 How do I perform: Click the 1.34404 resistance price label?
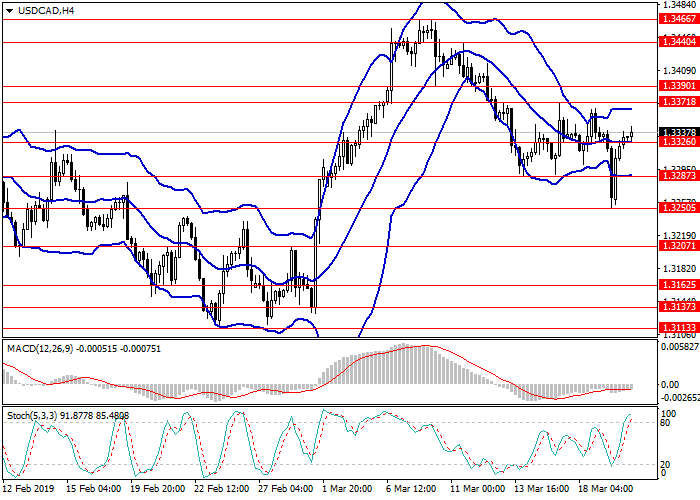[x=678, y=42]
